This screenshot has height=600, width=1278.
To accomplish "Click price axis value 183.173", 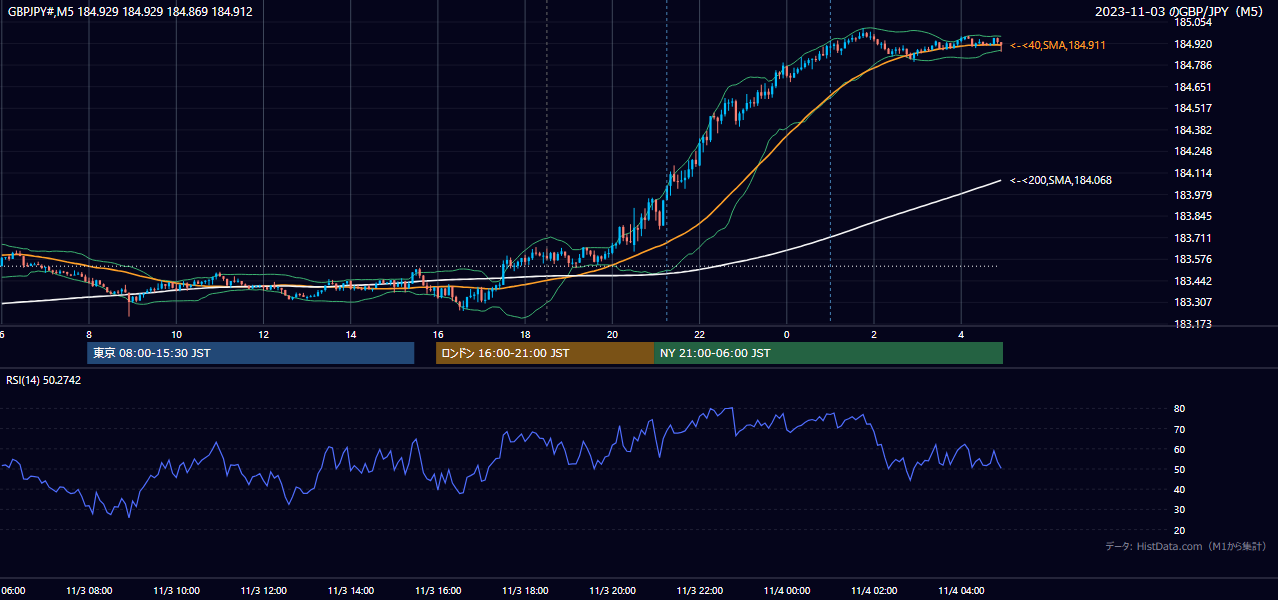I will [x=1193, y=324].
